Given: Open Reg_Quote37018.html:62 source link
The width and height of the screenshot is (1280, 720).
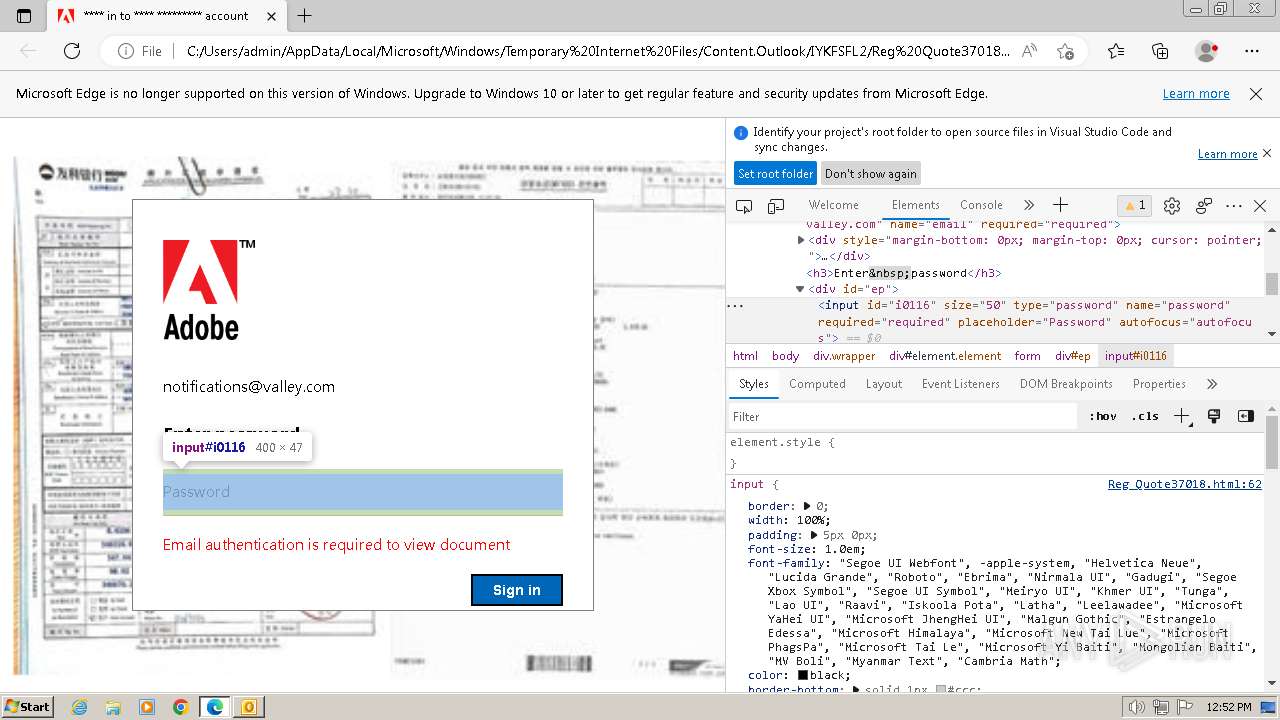Looking at the screenshot, I should click(x=1184, y=484).
